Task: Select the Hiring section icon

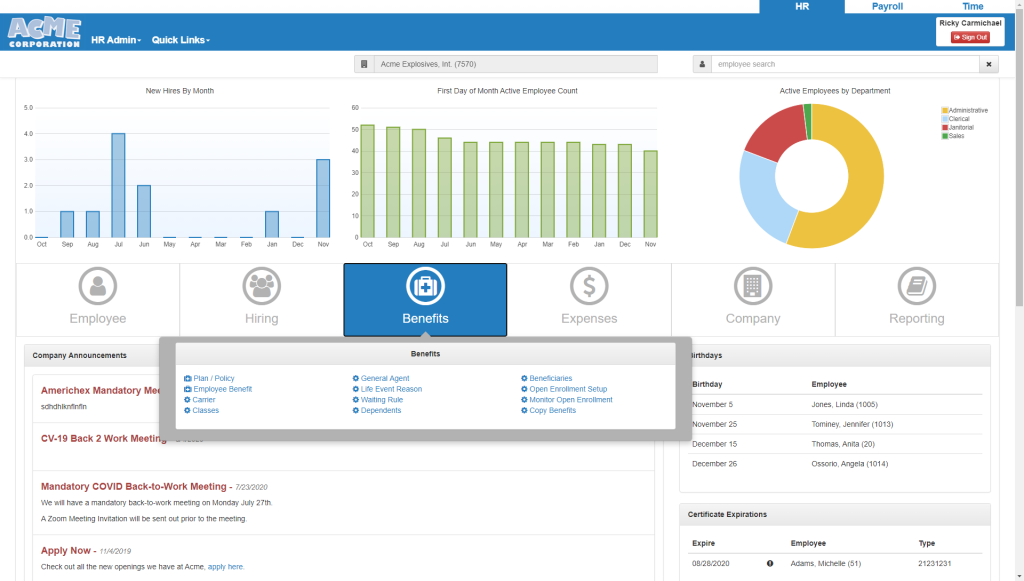Action: [x=260, y=284]
